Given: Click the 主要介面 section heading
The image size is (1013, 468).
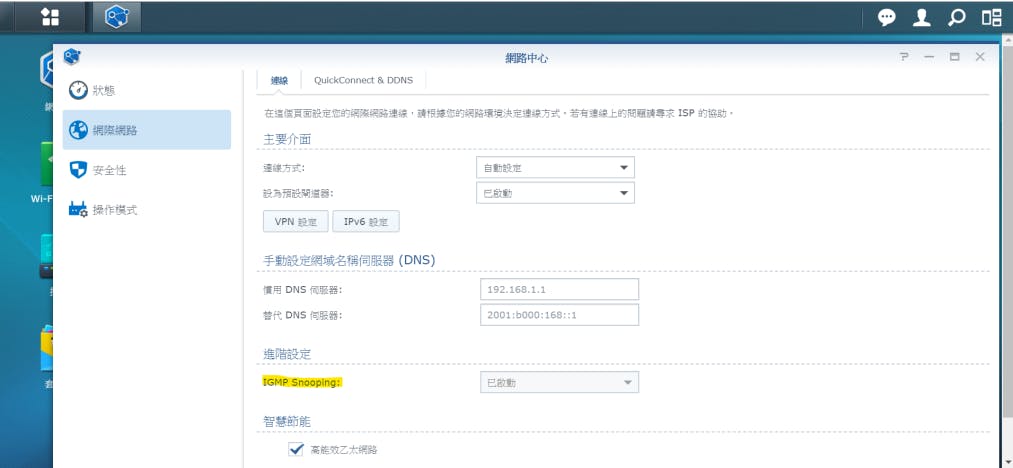Looking at the screenshot, I should (x=287, y=139).
